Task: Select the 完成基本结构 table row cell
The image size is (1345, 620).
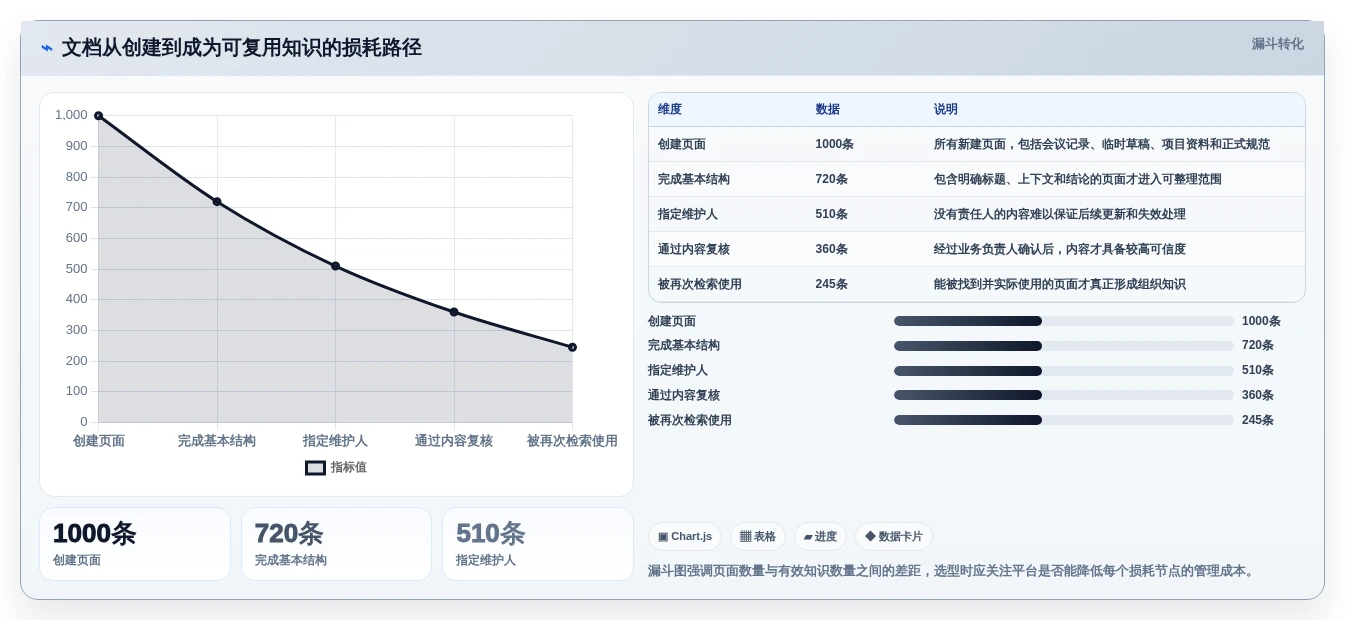Action: tap(694, 179)
